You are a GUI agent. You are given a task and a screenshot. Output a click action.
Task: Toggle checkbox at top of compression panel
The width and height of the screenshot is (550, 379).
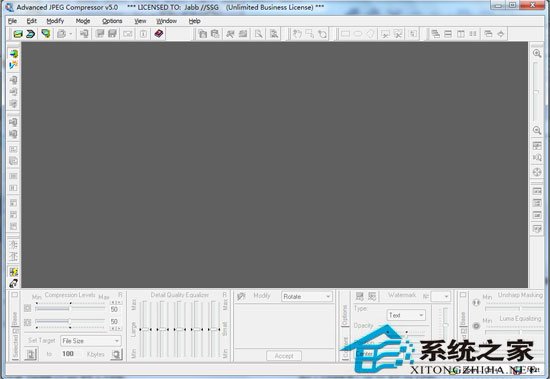pos(14,294)
